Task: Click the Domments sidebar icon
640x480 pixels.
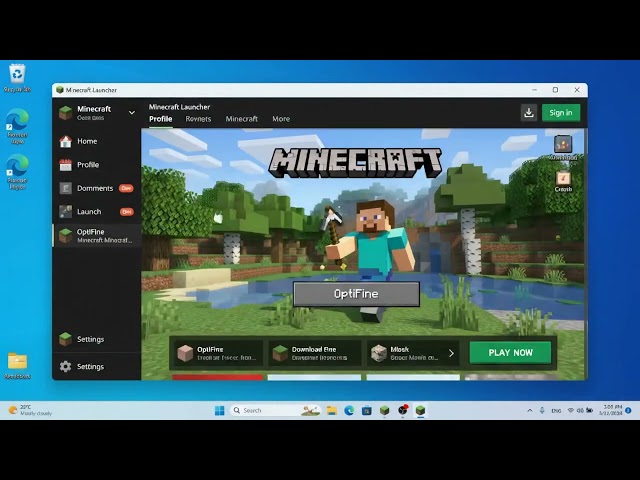Action: pyautogui.click(x=65, y=188)
